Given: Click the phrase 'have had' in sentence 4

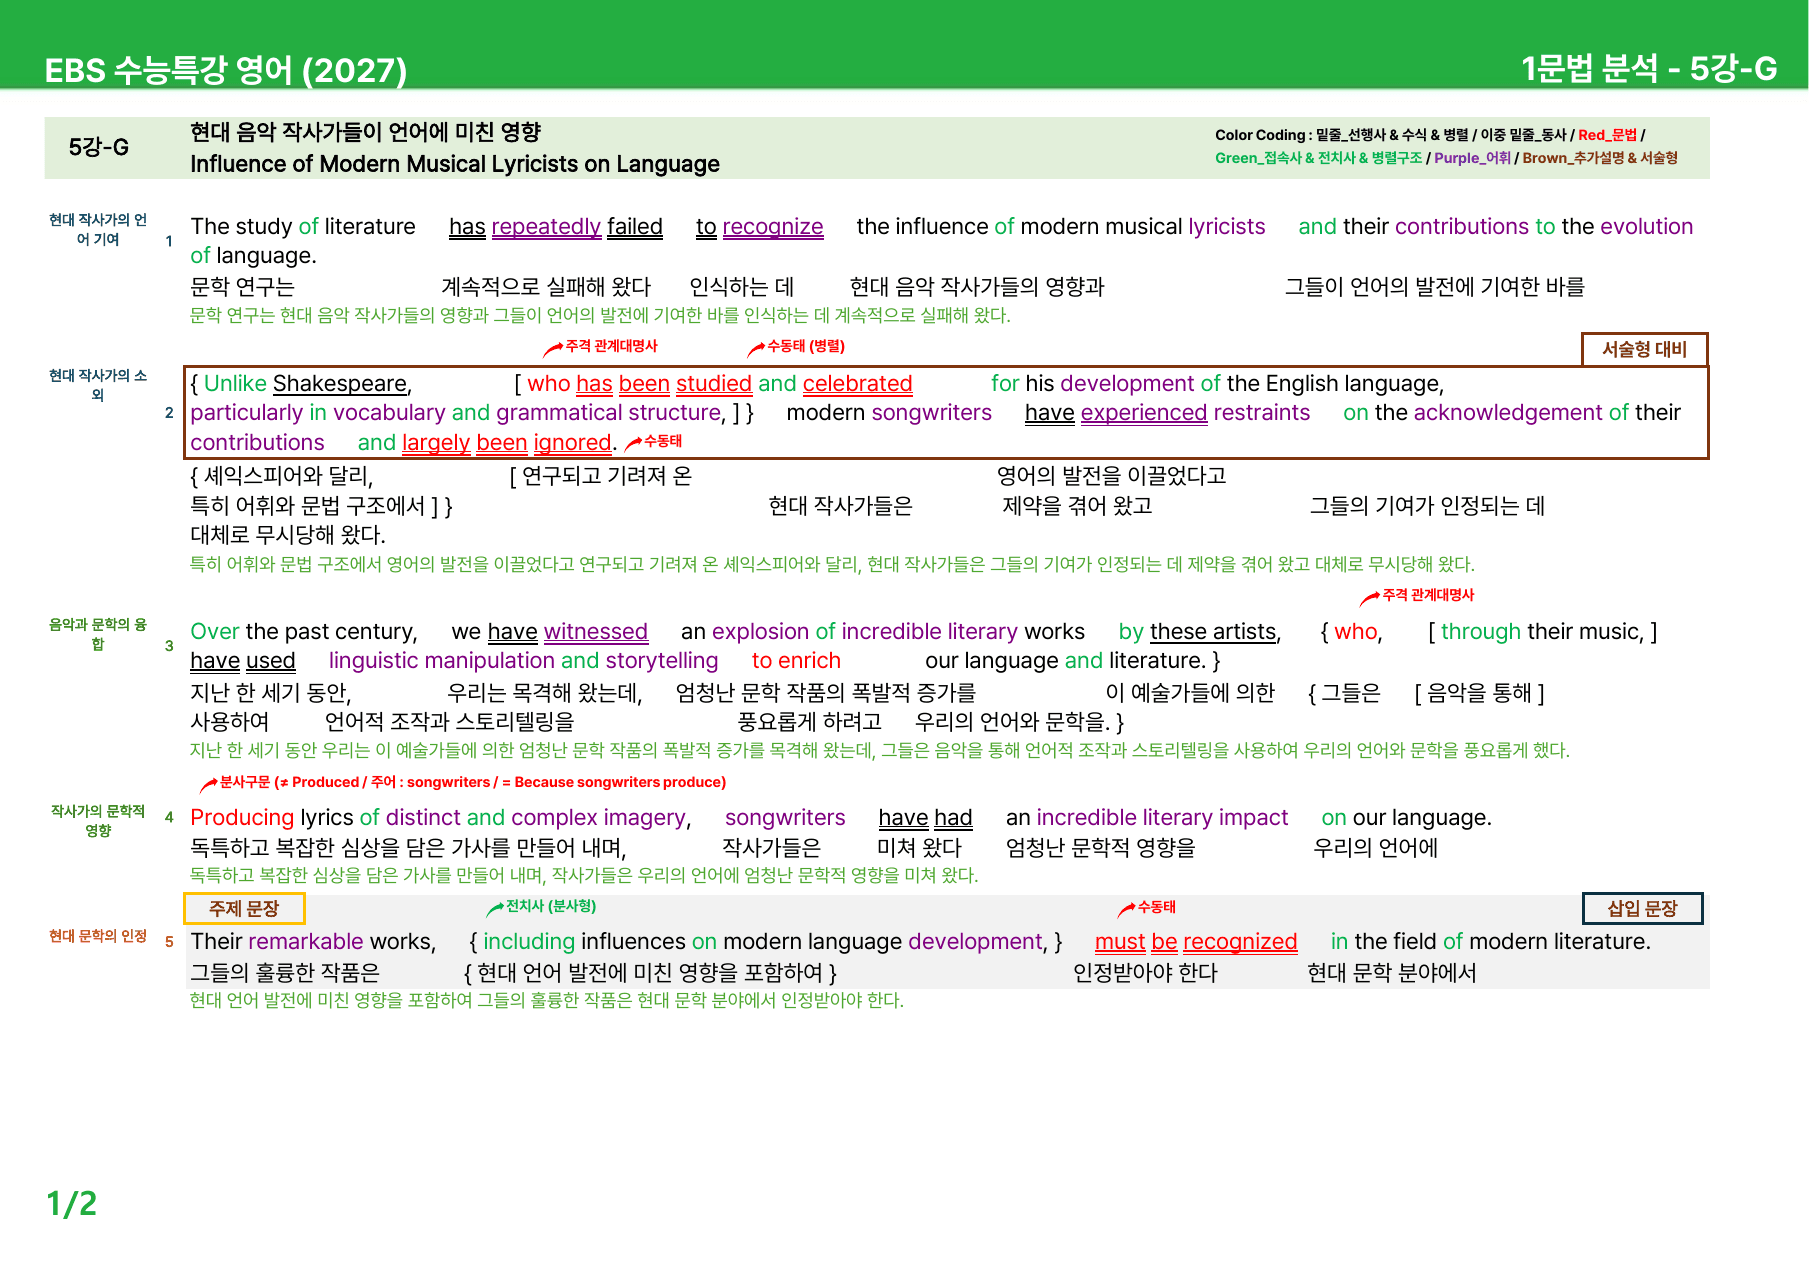Looking at the screenshot, I should [x=925, y=818].
